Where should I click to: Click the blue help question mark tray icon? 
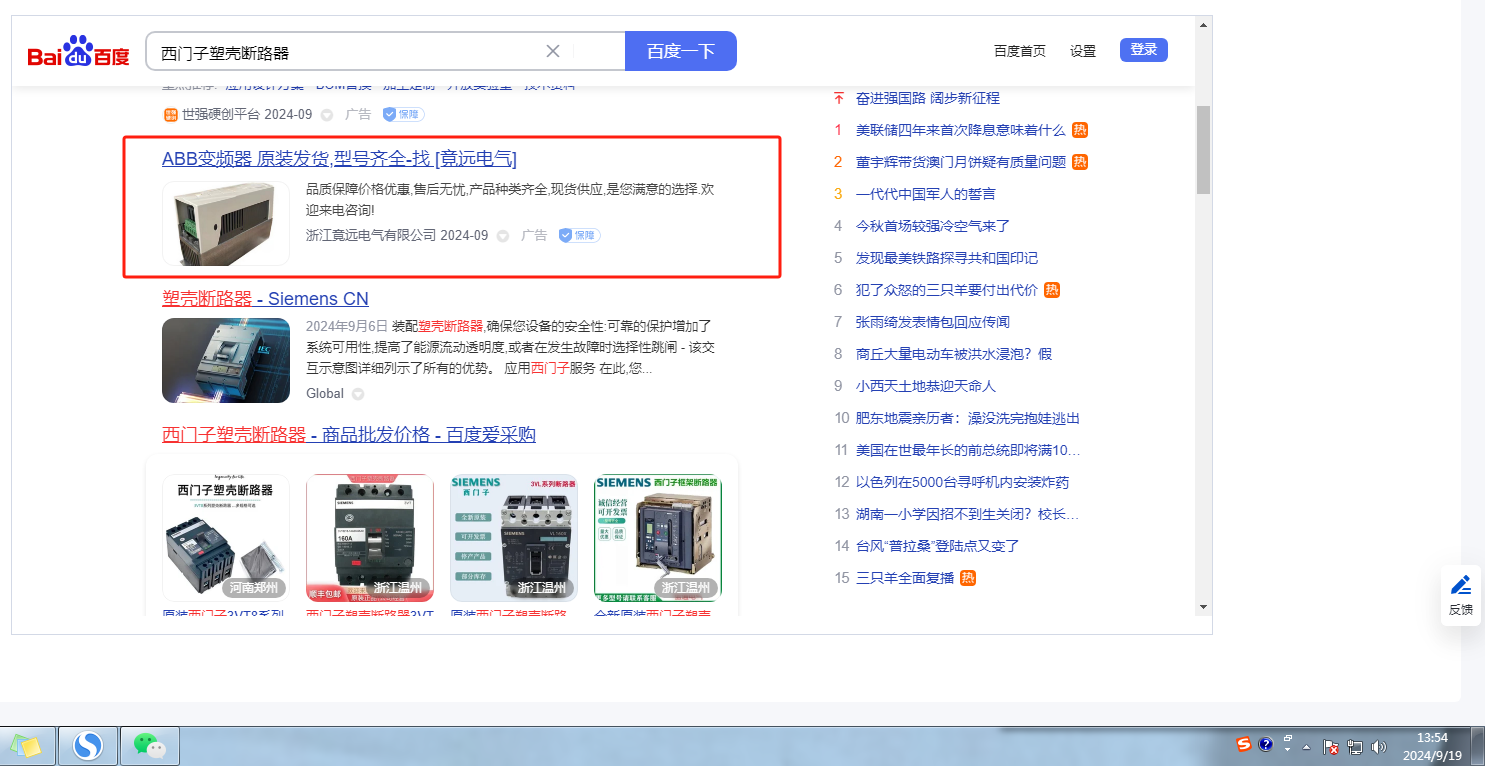[x=1265, y=745]
